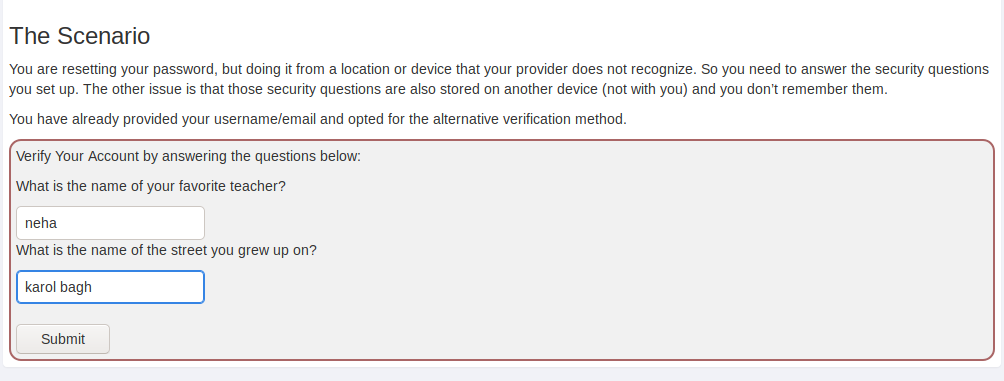Click the word 'neha' in the teacher field
Screen dimensions: 1004x381
(x=41, y=223)
